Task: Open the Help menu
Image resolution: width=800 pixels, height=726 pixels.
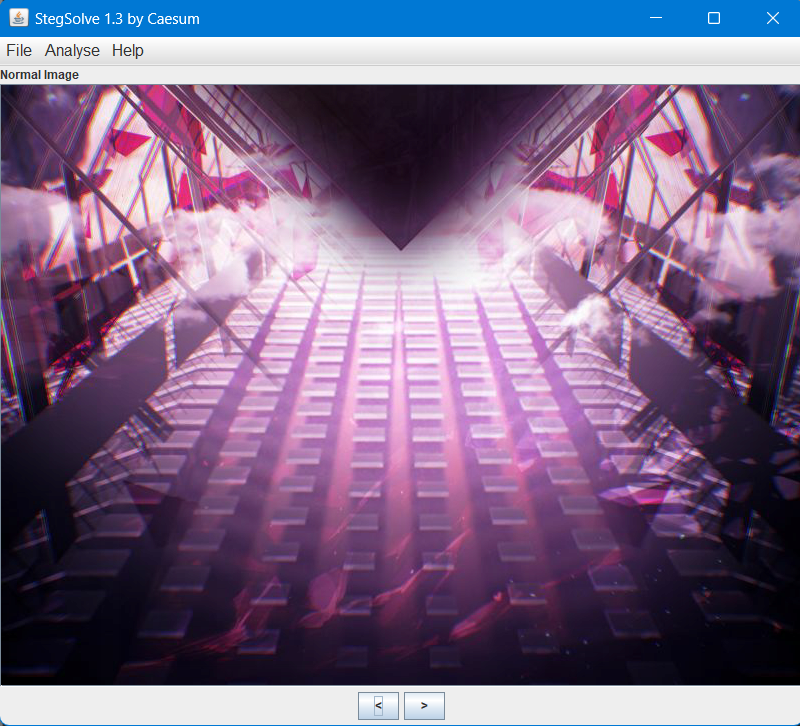Action: tap(128, 51)
